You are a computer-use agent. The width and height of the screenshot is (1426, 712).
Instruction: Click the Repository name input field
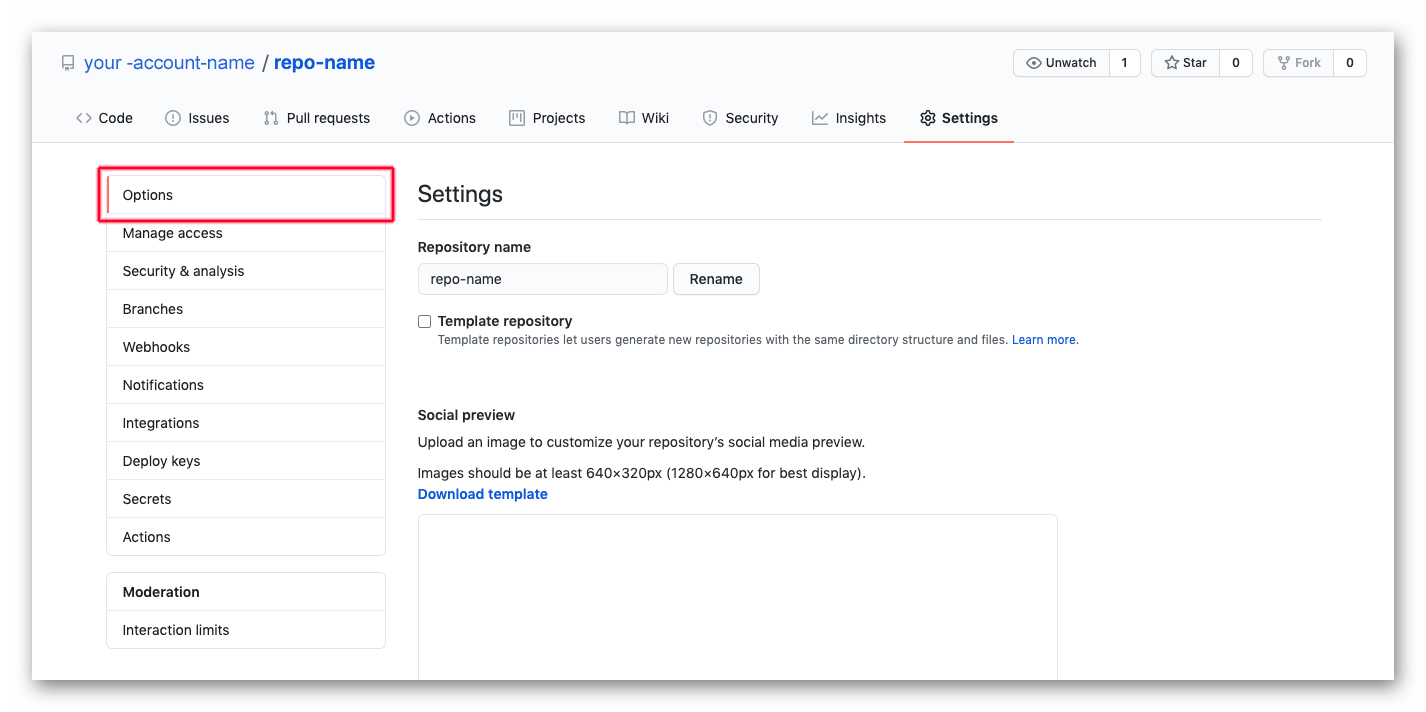click(x=542, y=279)
